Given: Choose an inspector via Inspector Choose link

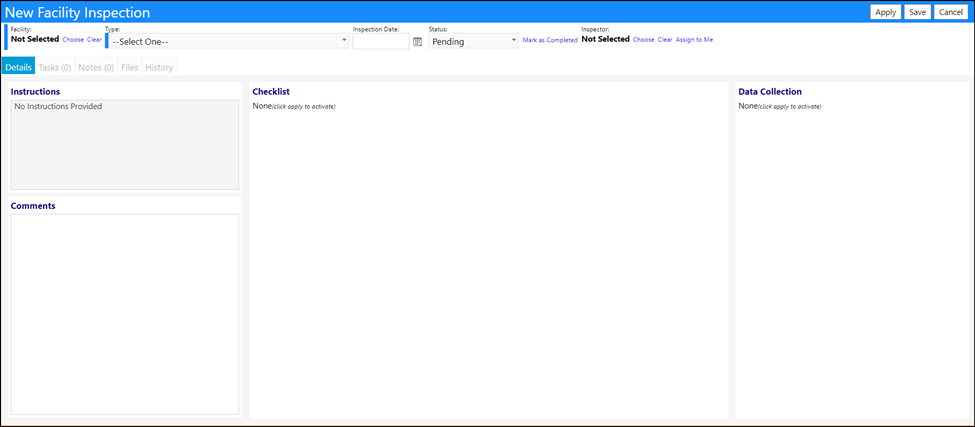Looking at the screenshot, I should pos(644,39).
